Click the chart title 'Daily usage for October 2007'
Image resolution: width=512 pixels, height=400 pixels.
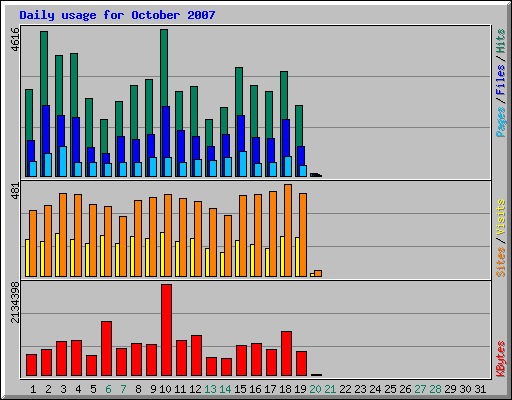(x=117, y=15)
